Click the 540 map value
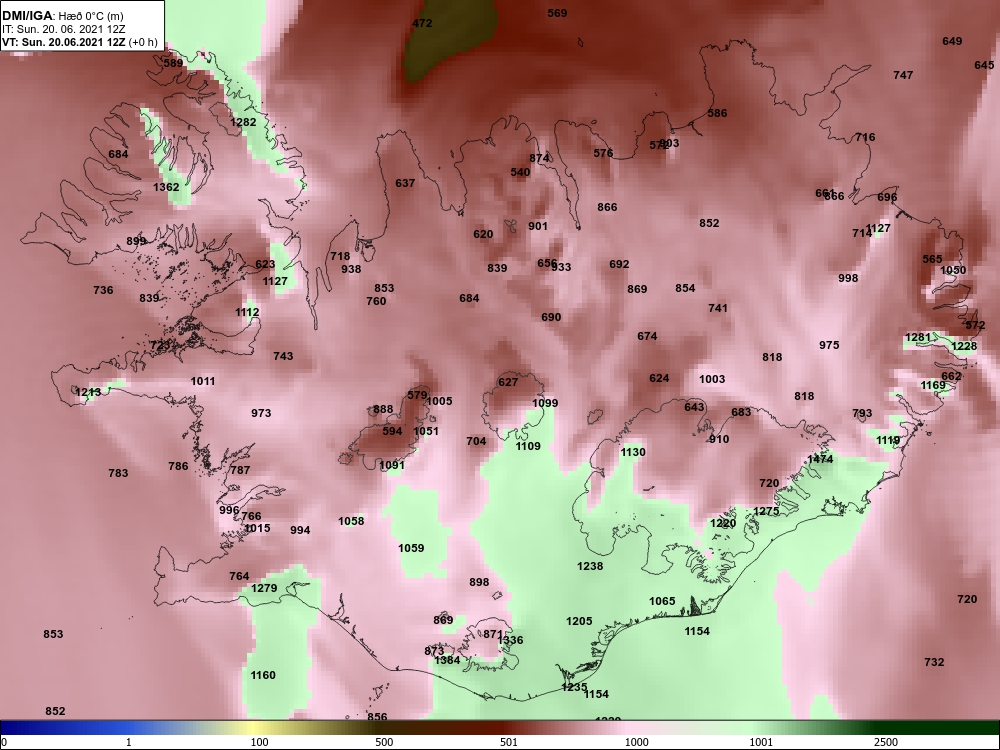Screen dimensions: 1000x750 520,172
